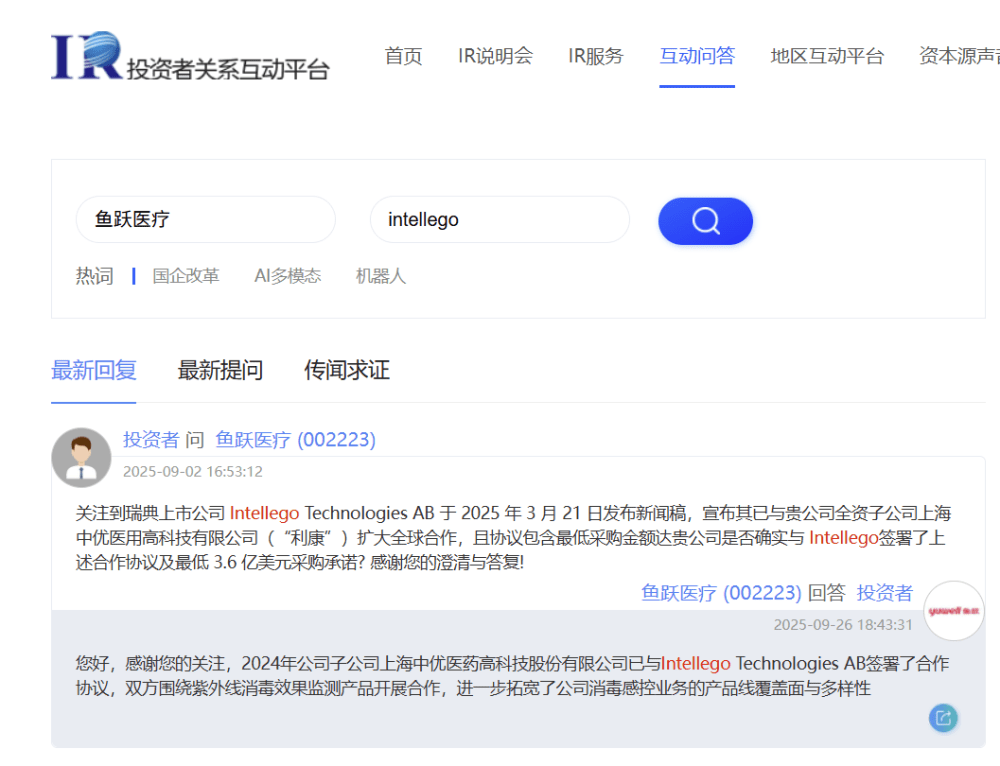Select 互动问答 navigation item
The image size is (1000, 766).
pos(697,56)
